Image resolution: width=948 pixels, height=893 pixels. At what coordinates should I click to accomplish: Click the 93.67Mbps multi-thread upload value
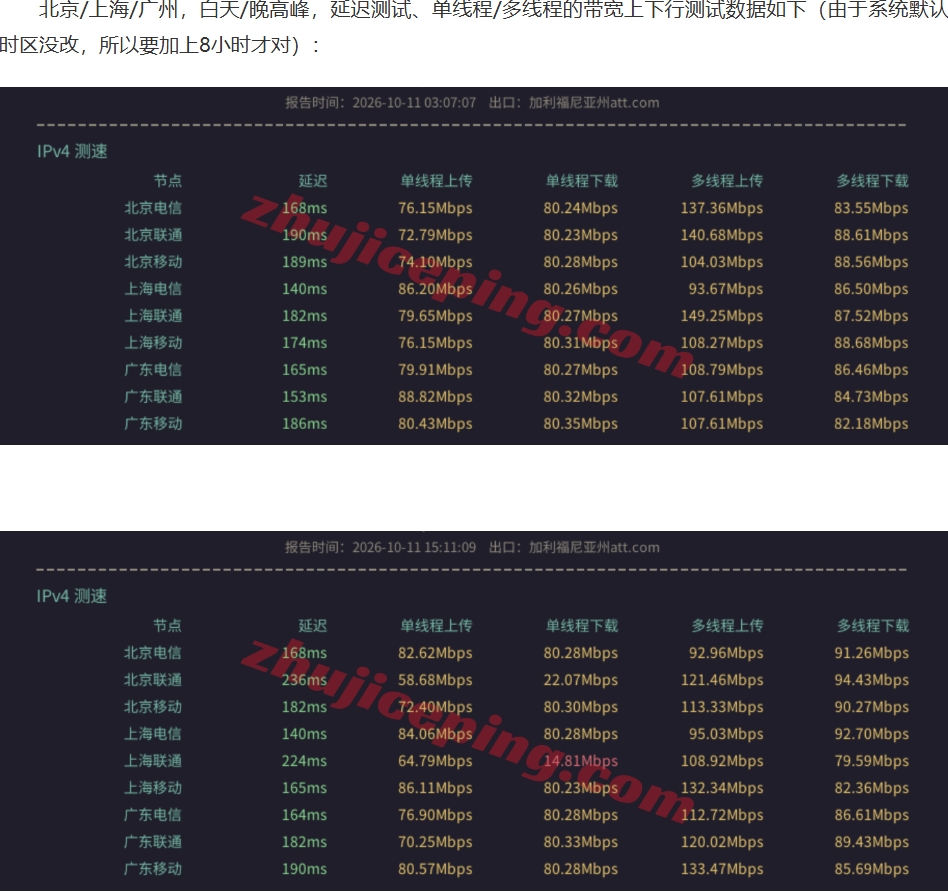(726, 289)
